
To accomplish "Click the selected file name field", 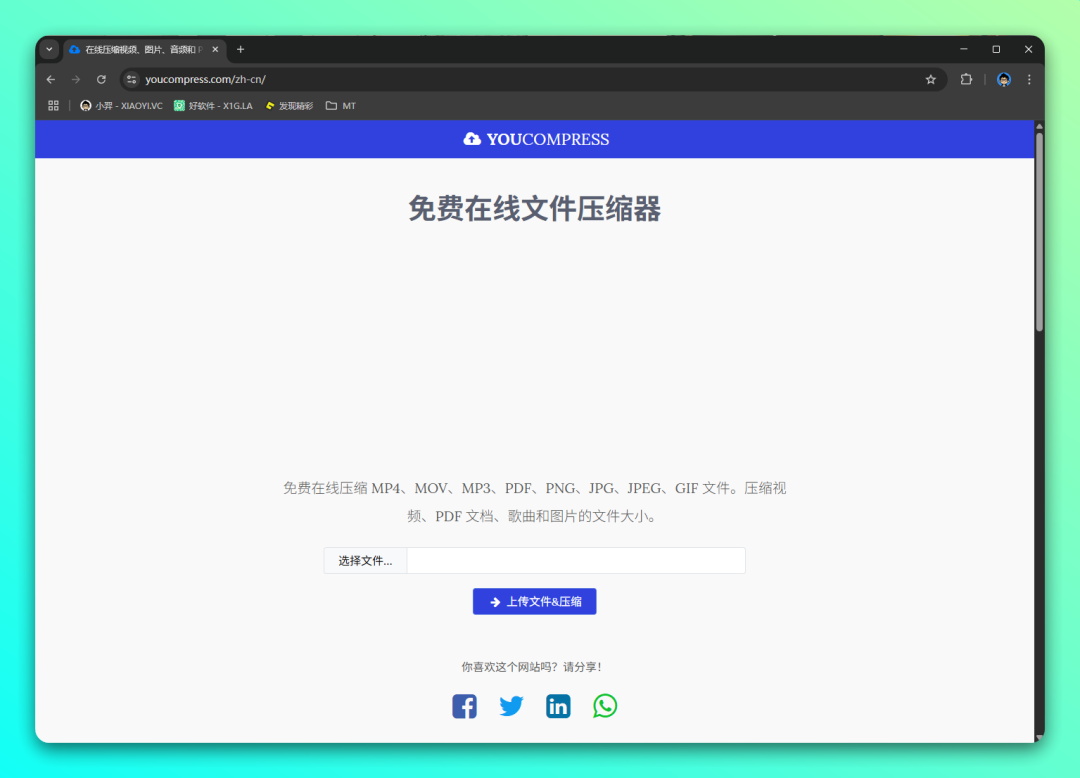I will (x=576, y=560).
